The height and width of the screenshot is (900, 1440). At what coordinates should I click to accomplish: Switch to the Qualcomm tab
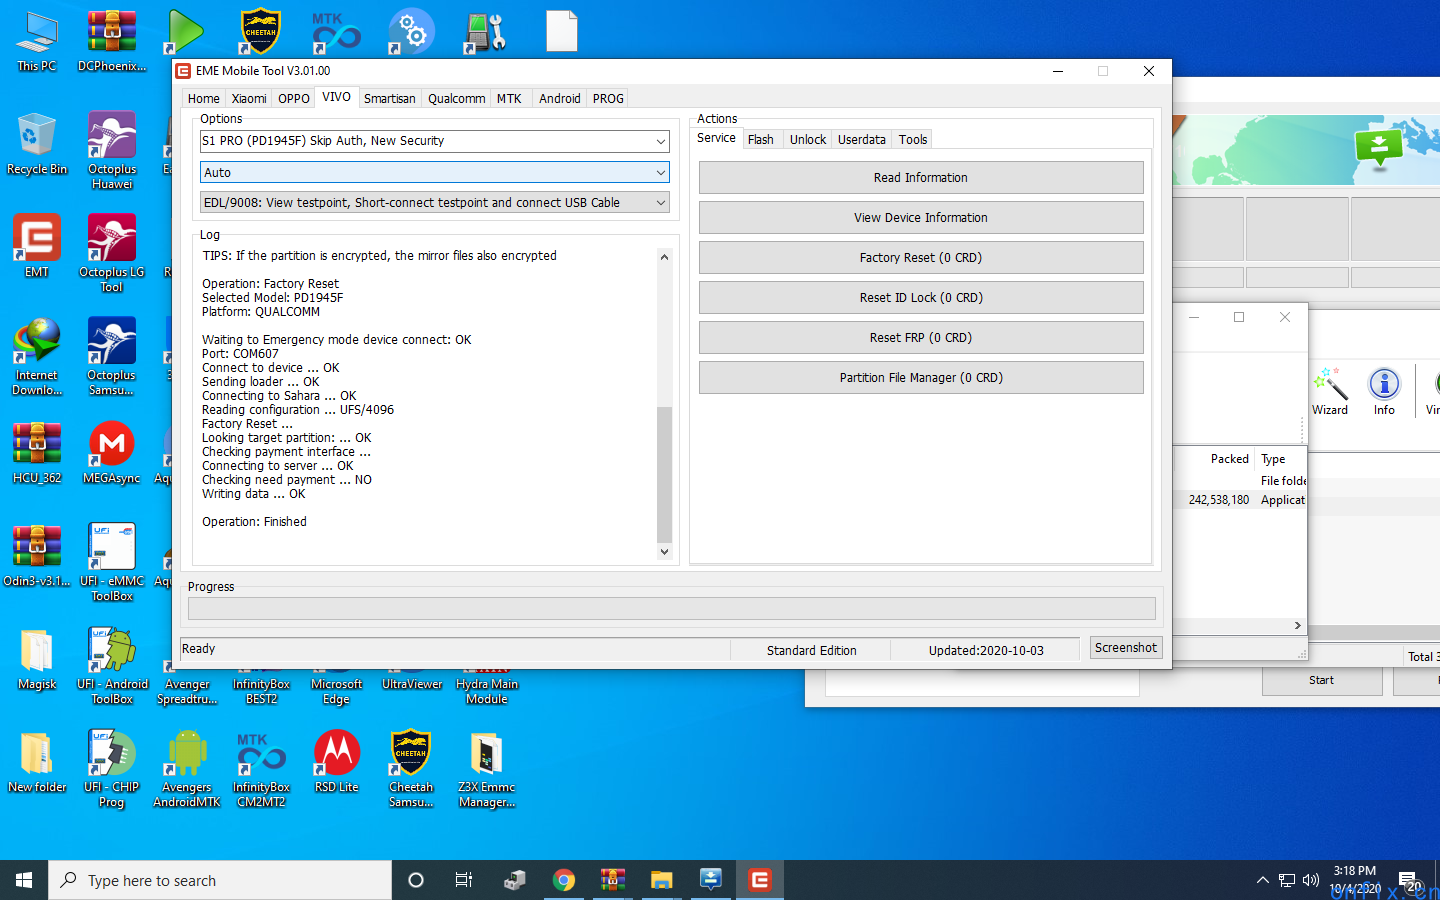456,98
